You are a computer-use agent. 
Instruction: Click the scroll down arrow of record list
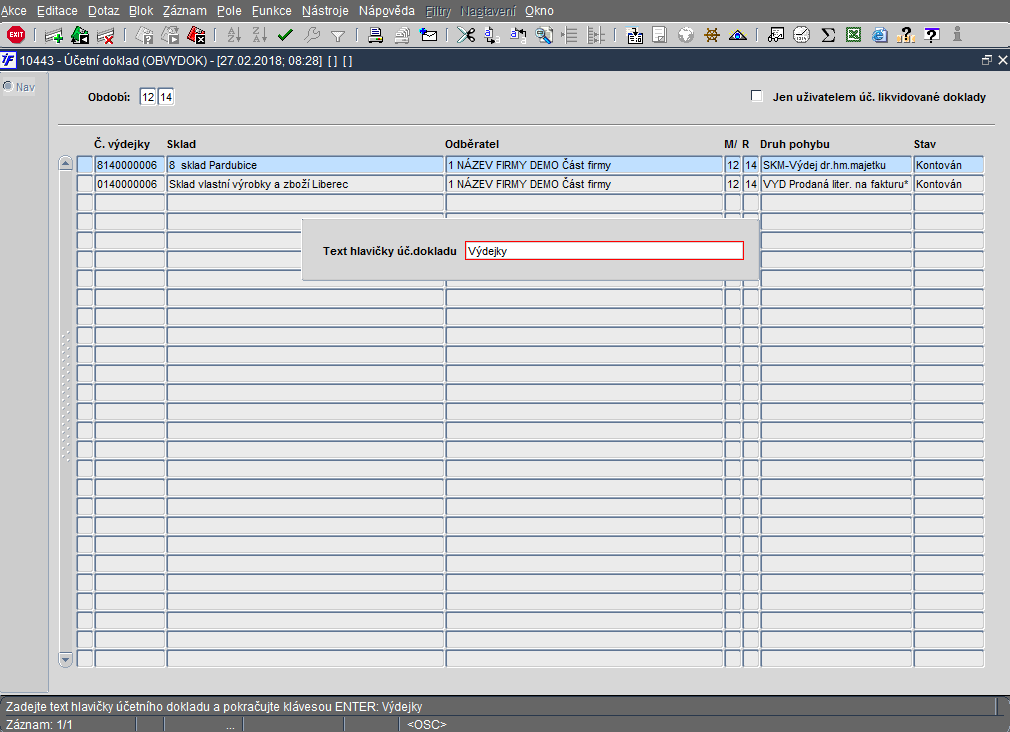pos(66,659)
